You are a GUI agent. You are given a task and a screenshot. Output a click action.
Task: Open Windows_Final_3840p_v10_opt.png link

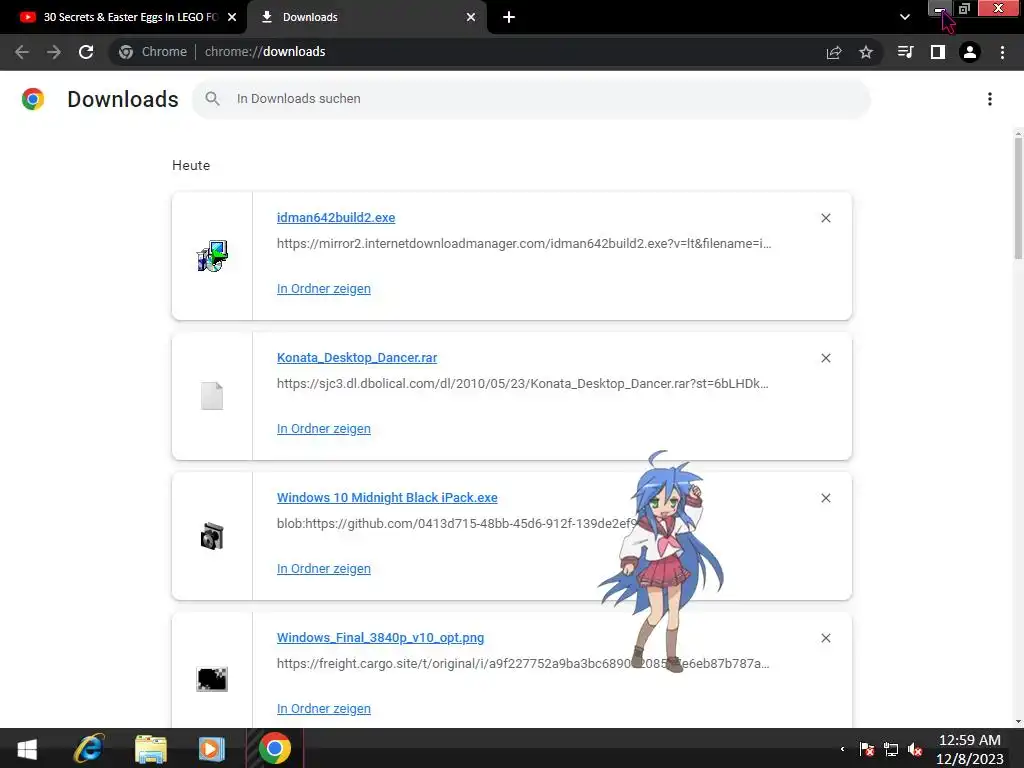coord(380,637)
